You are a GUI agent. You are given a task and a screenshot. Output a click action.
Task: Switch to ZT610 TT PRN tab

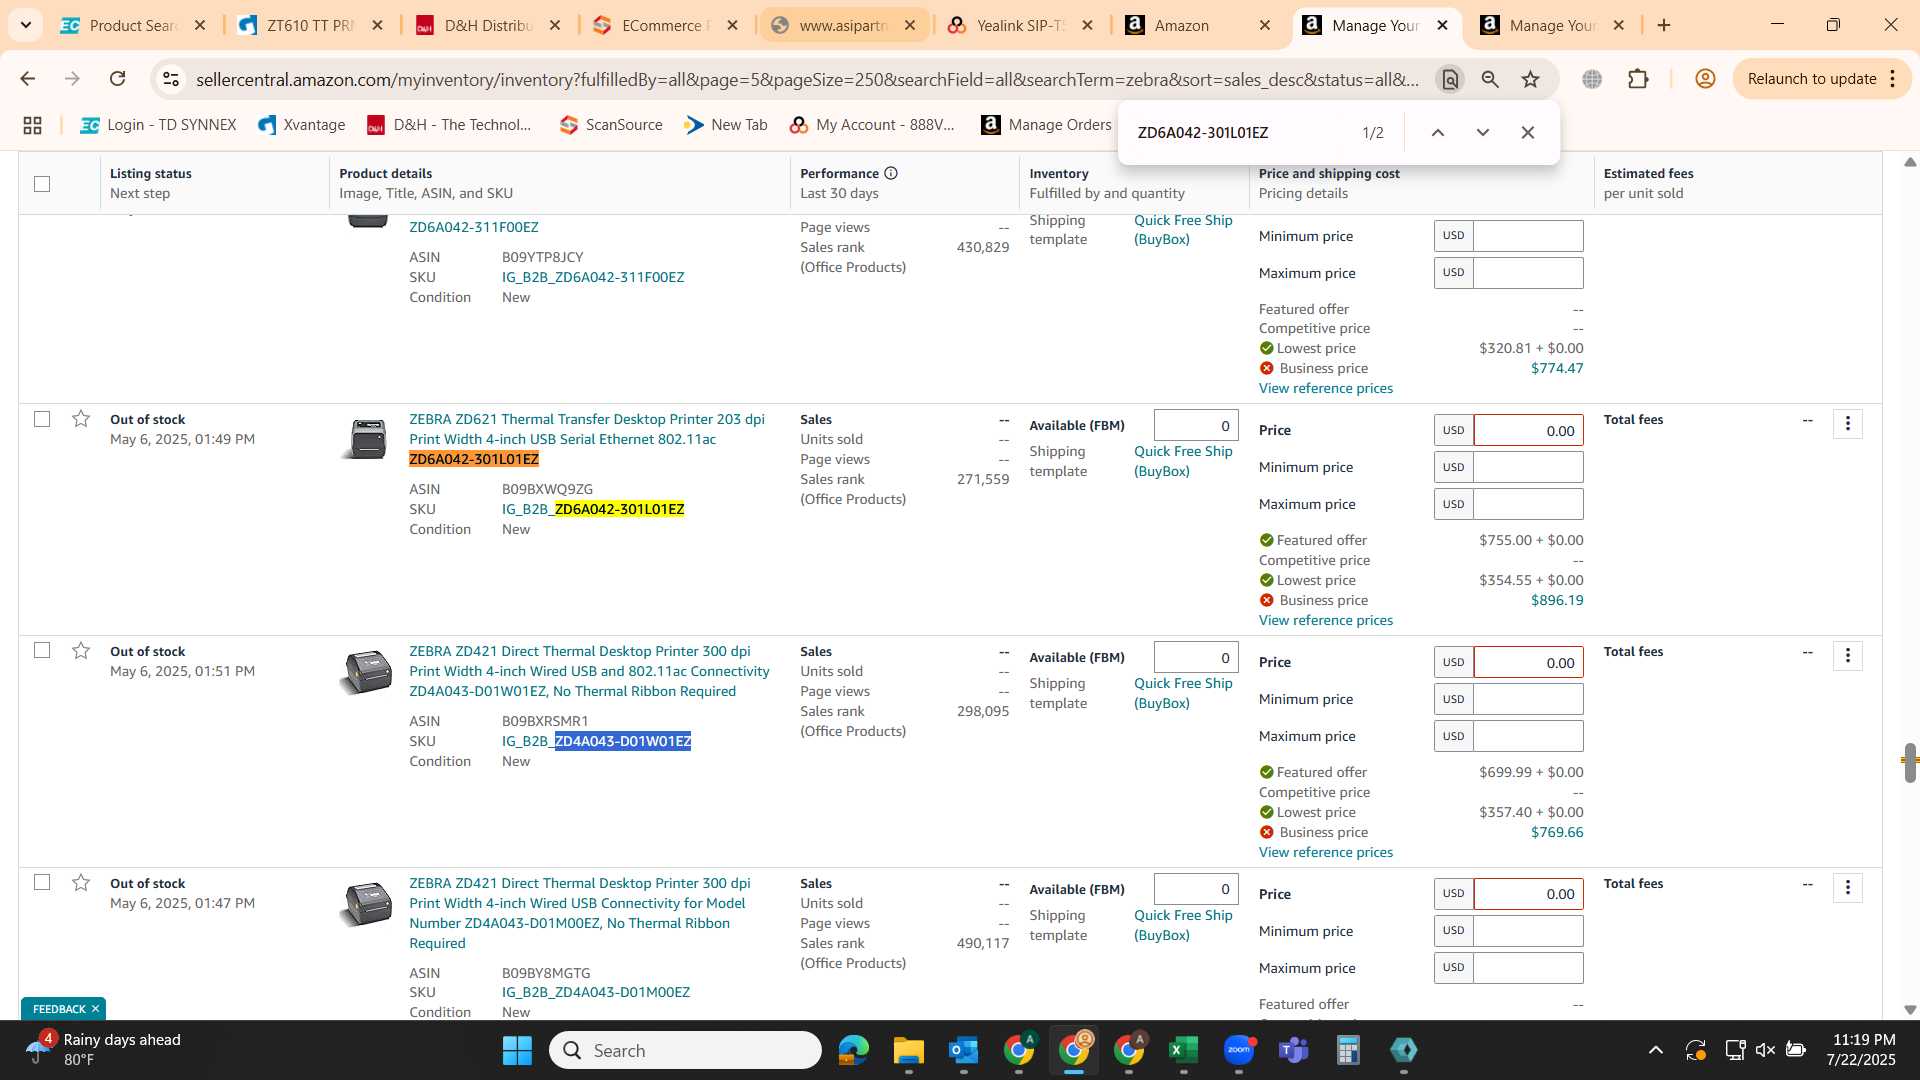tap(310, 25)
